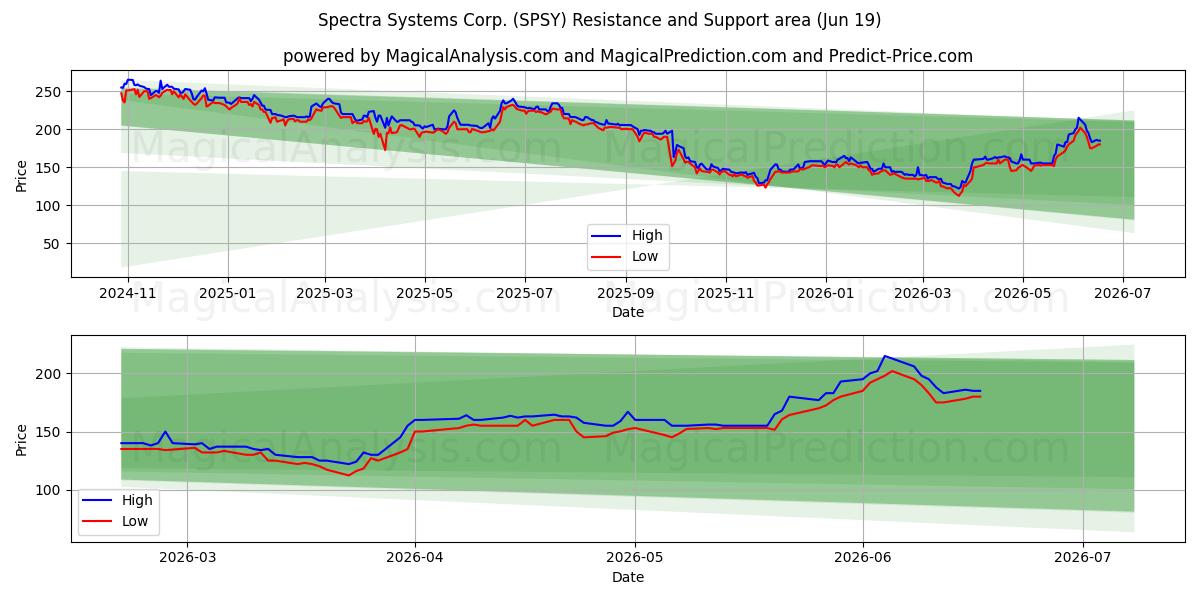The image size is (1200, 600).
Task: Click the 'Date' axis label under the top chart
Action: [627, 313]
